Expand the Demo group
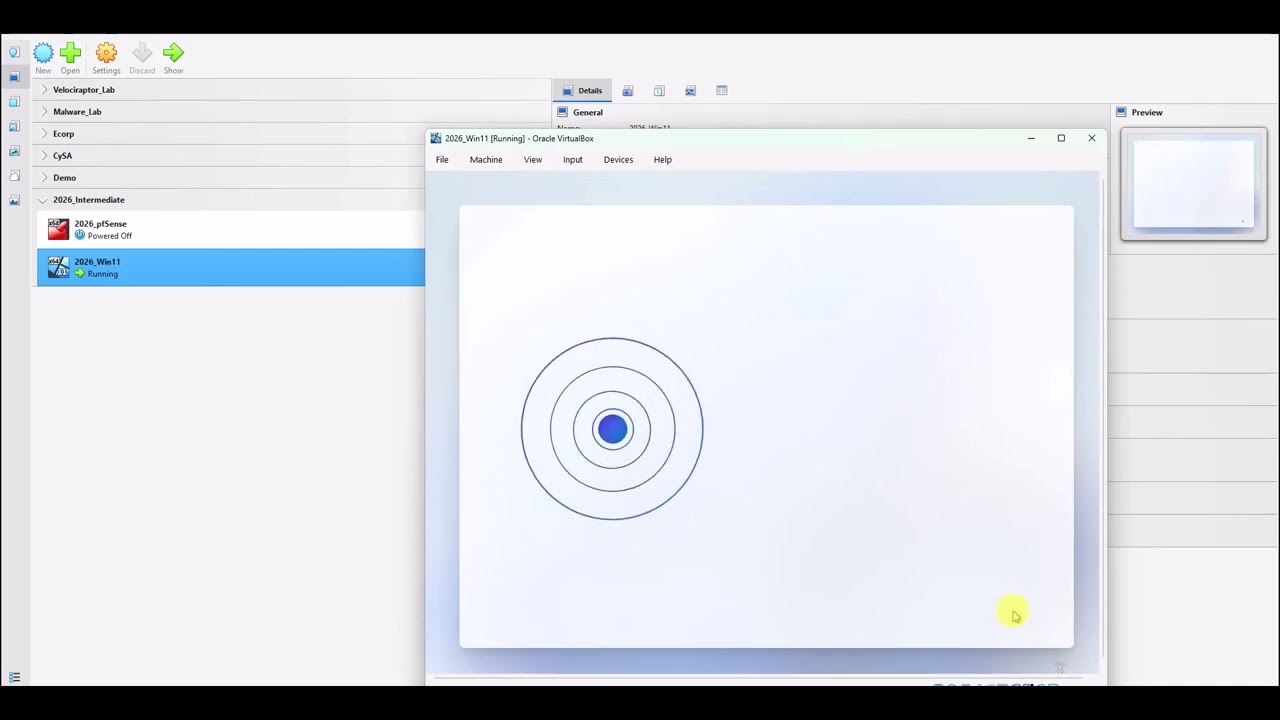This screenshot has height=720, width=1280. (x=44, y=178)
